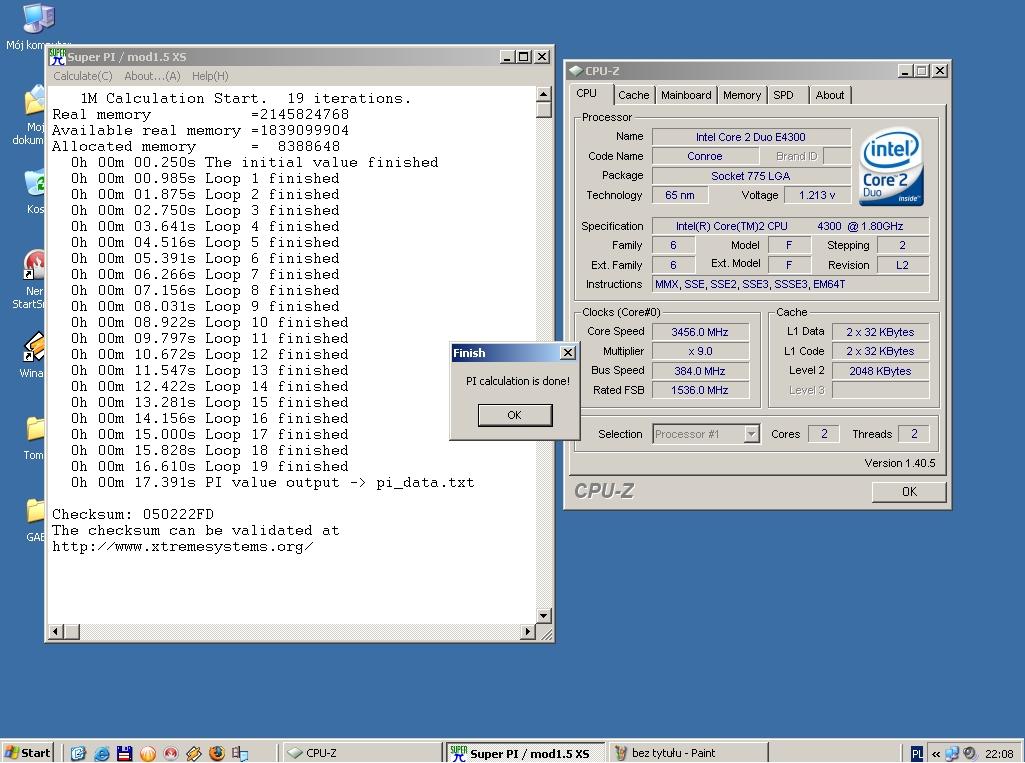
Task: Click the Super PI title bar icon
Action: (x=58, y=57)
